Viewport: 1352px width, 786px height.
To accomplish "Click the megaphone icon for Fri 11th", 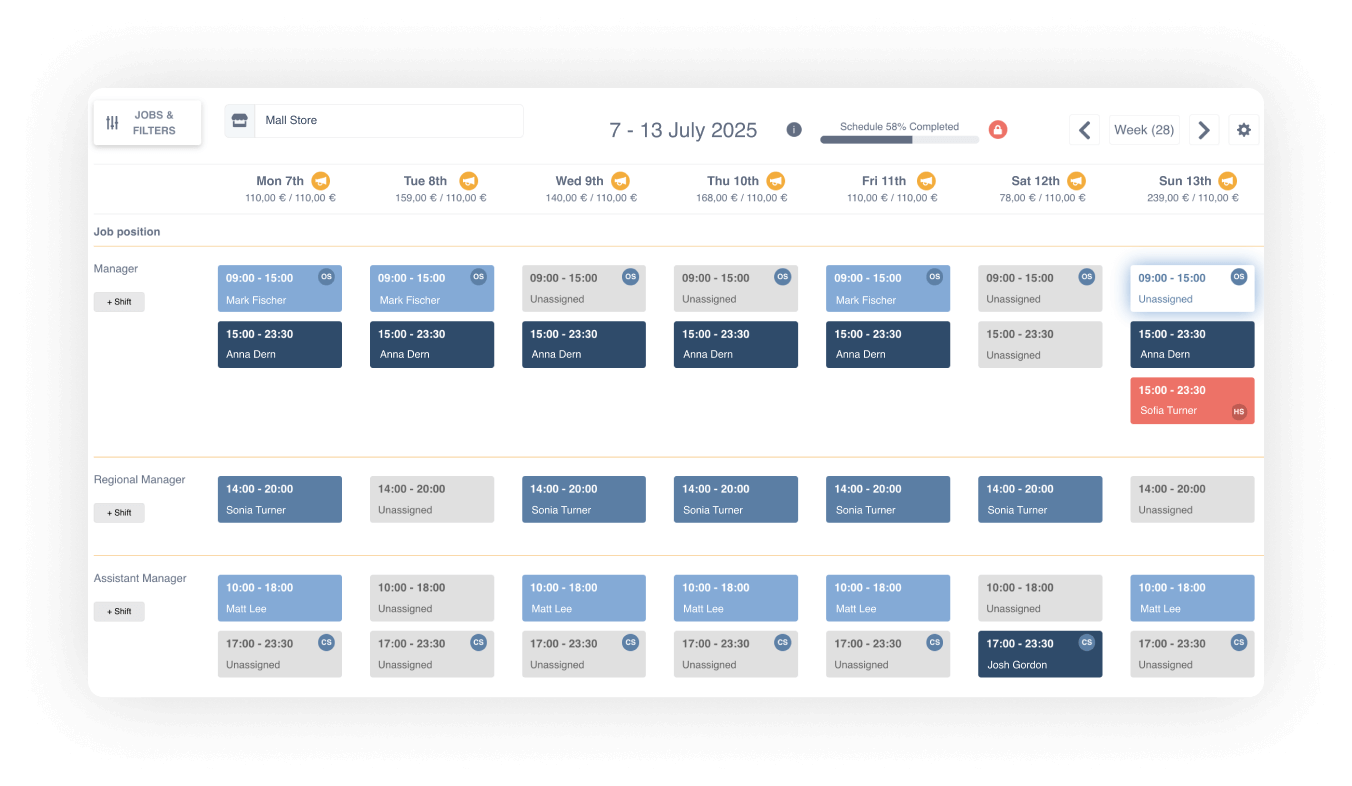I will [926, 181].
